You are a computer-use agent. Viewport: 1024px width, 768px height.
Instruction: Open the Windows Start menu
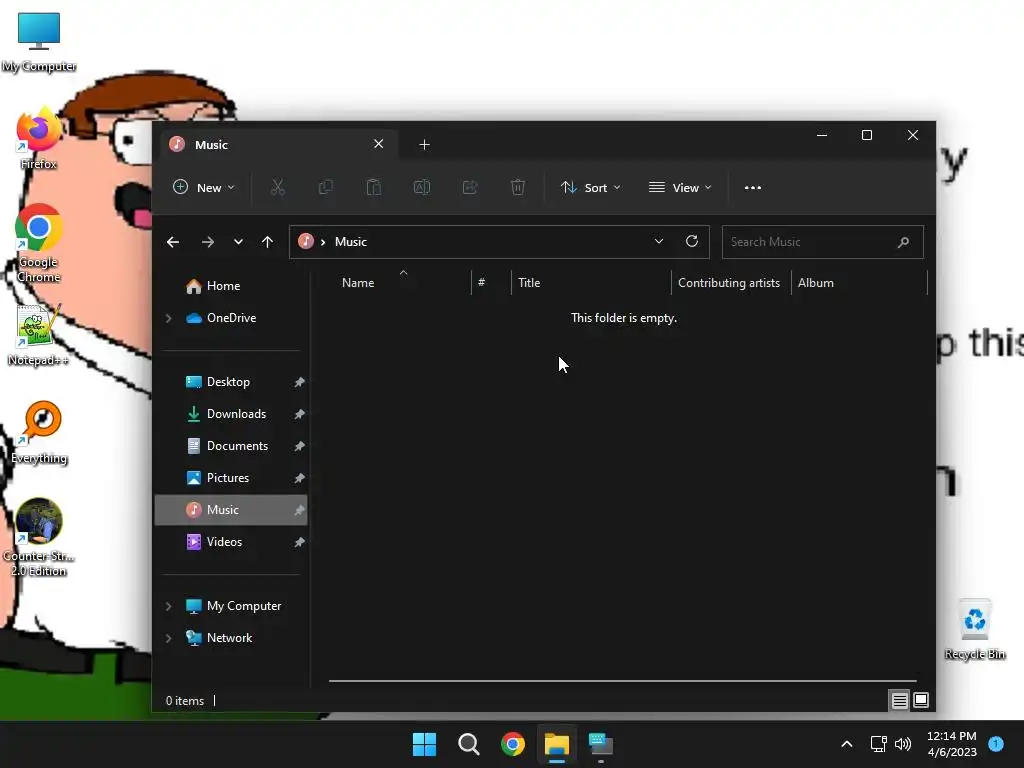424,744
